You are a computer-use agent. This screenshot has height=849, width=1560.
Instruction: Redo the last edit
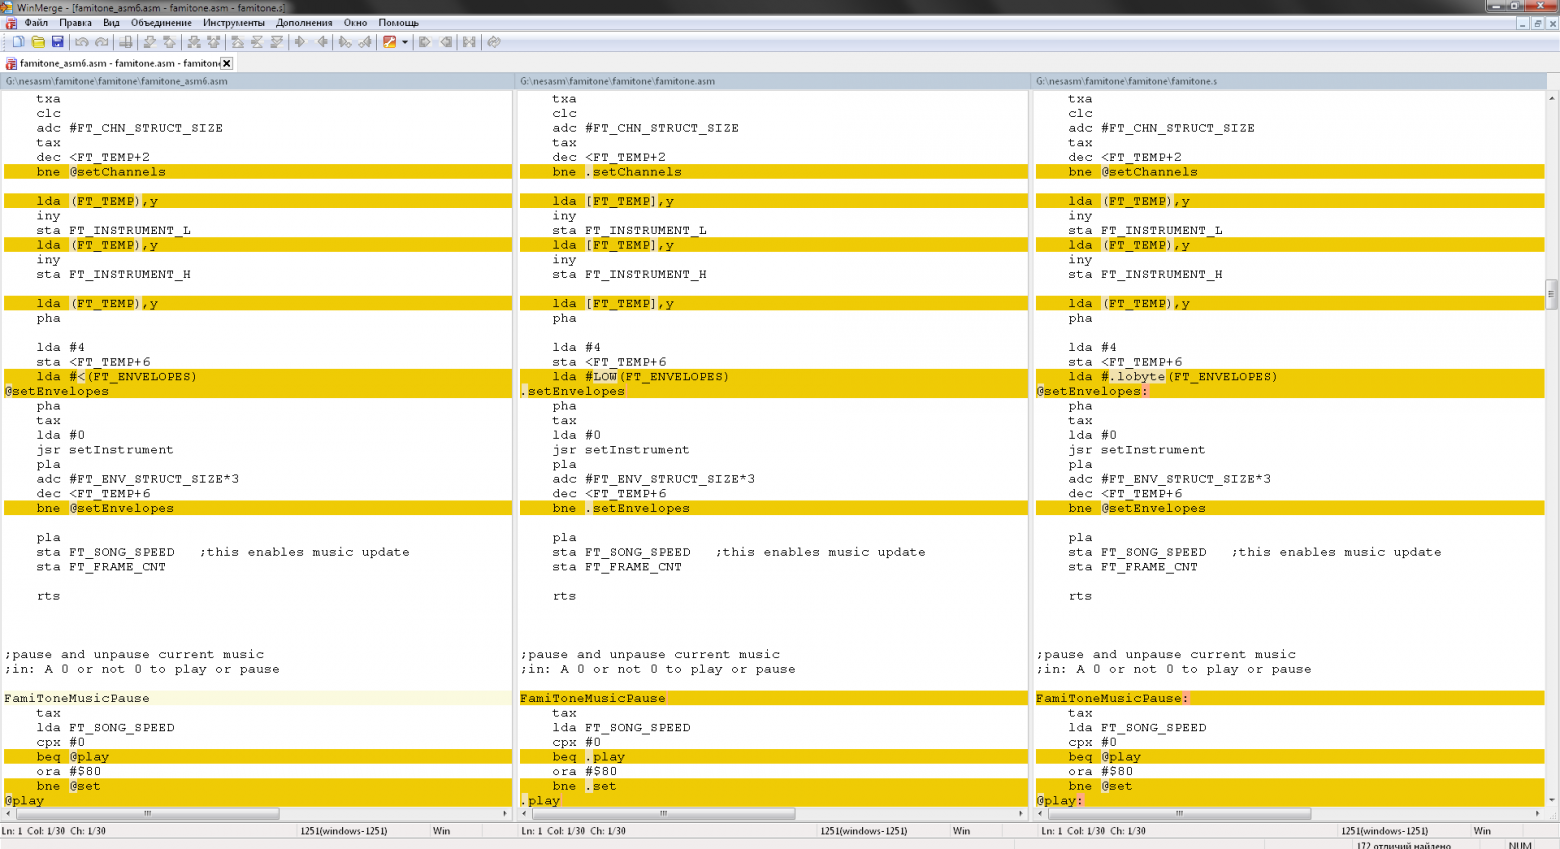coord(101,42)
